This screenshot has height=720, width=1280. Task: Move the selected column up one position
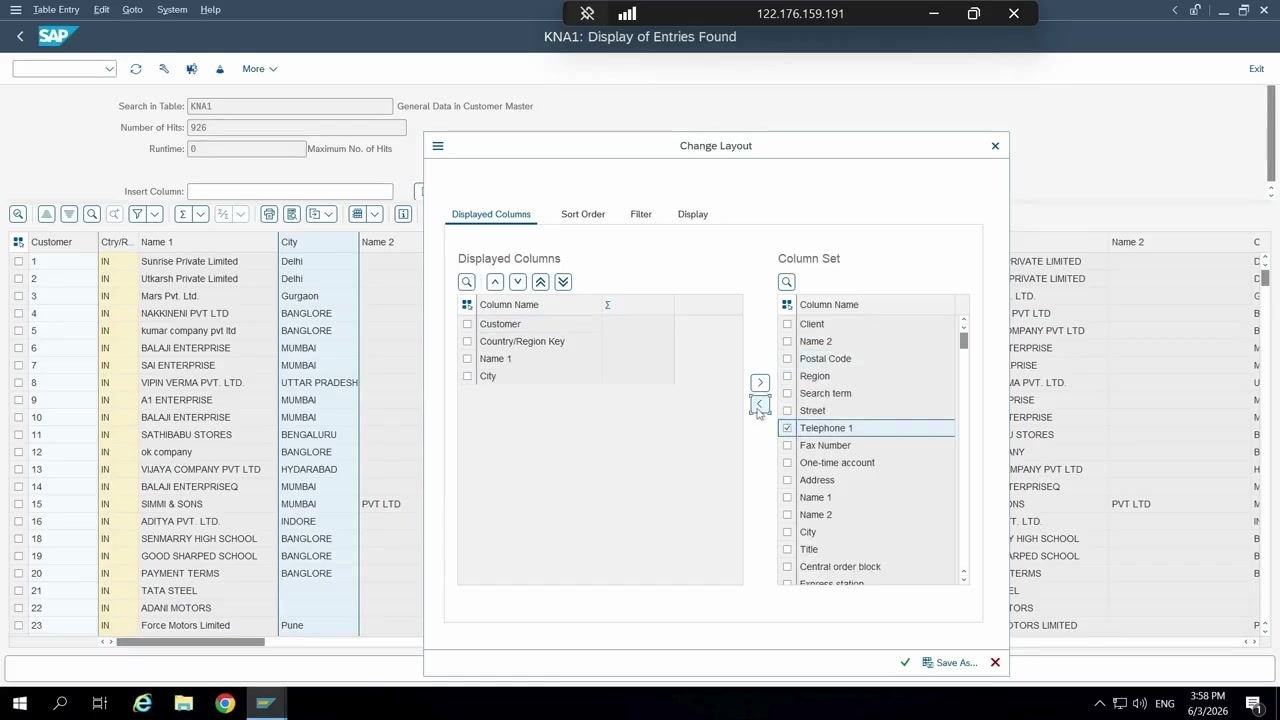[x=495, y=282]
